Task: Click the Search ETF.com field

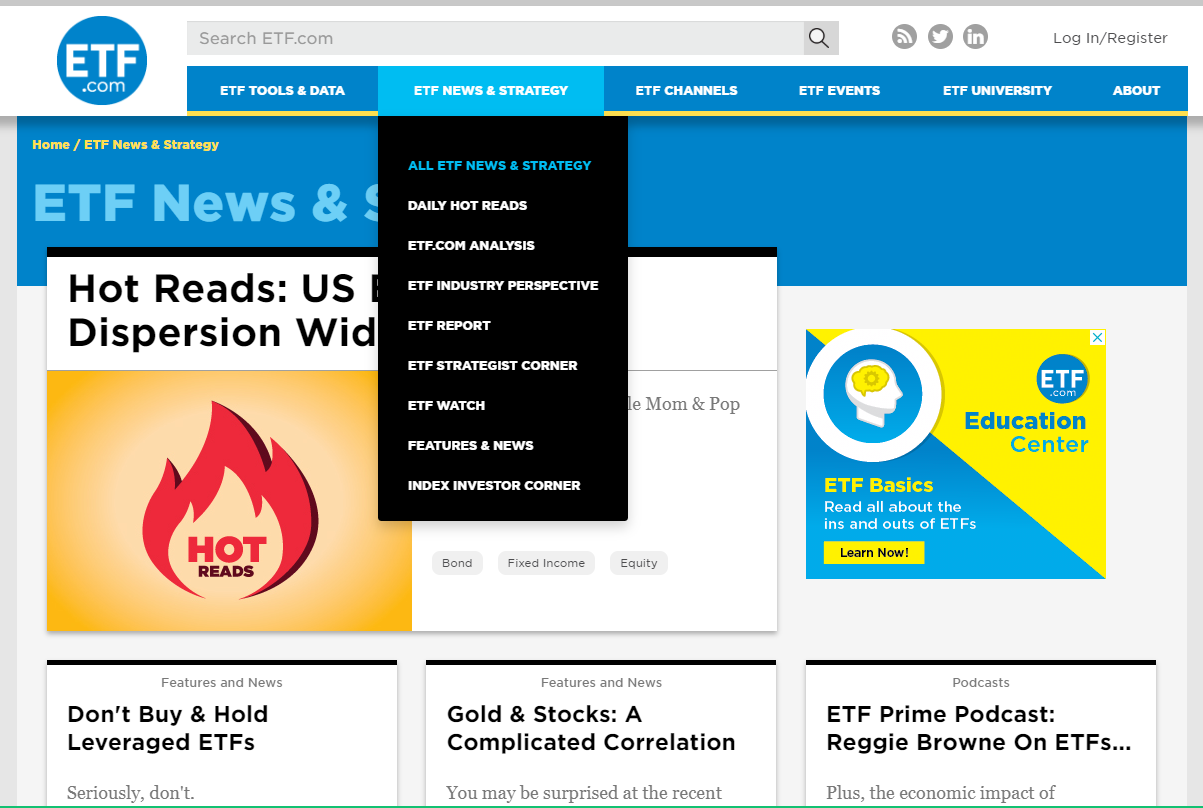Action: [495, 38]
